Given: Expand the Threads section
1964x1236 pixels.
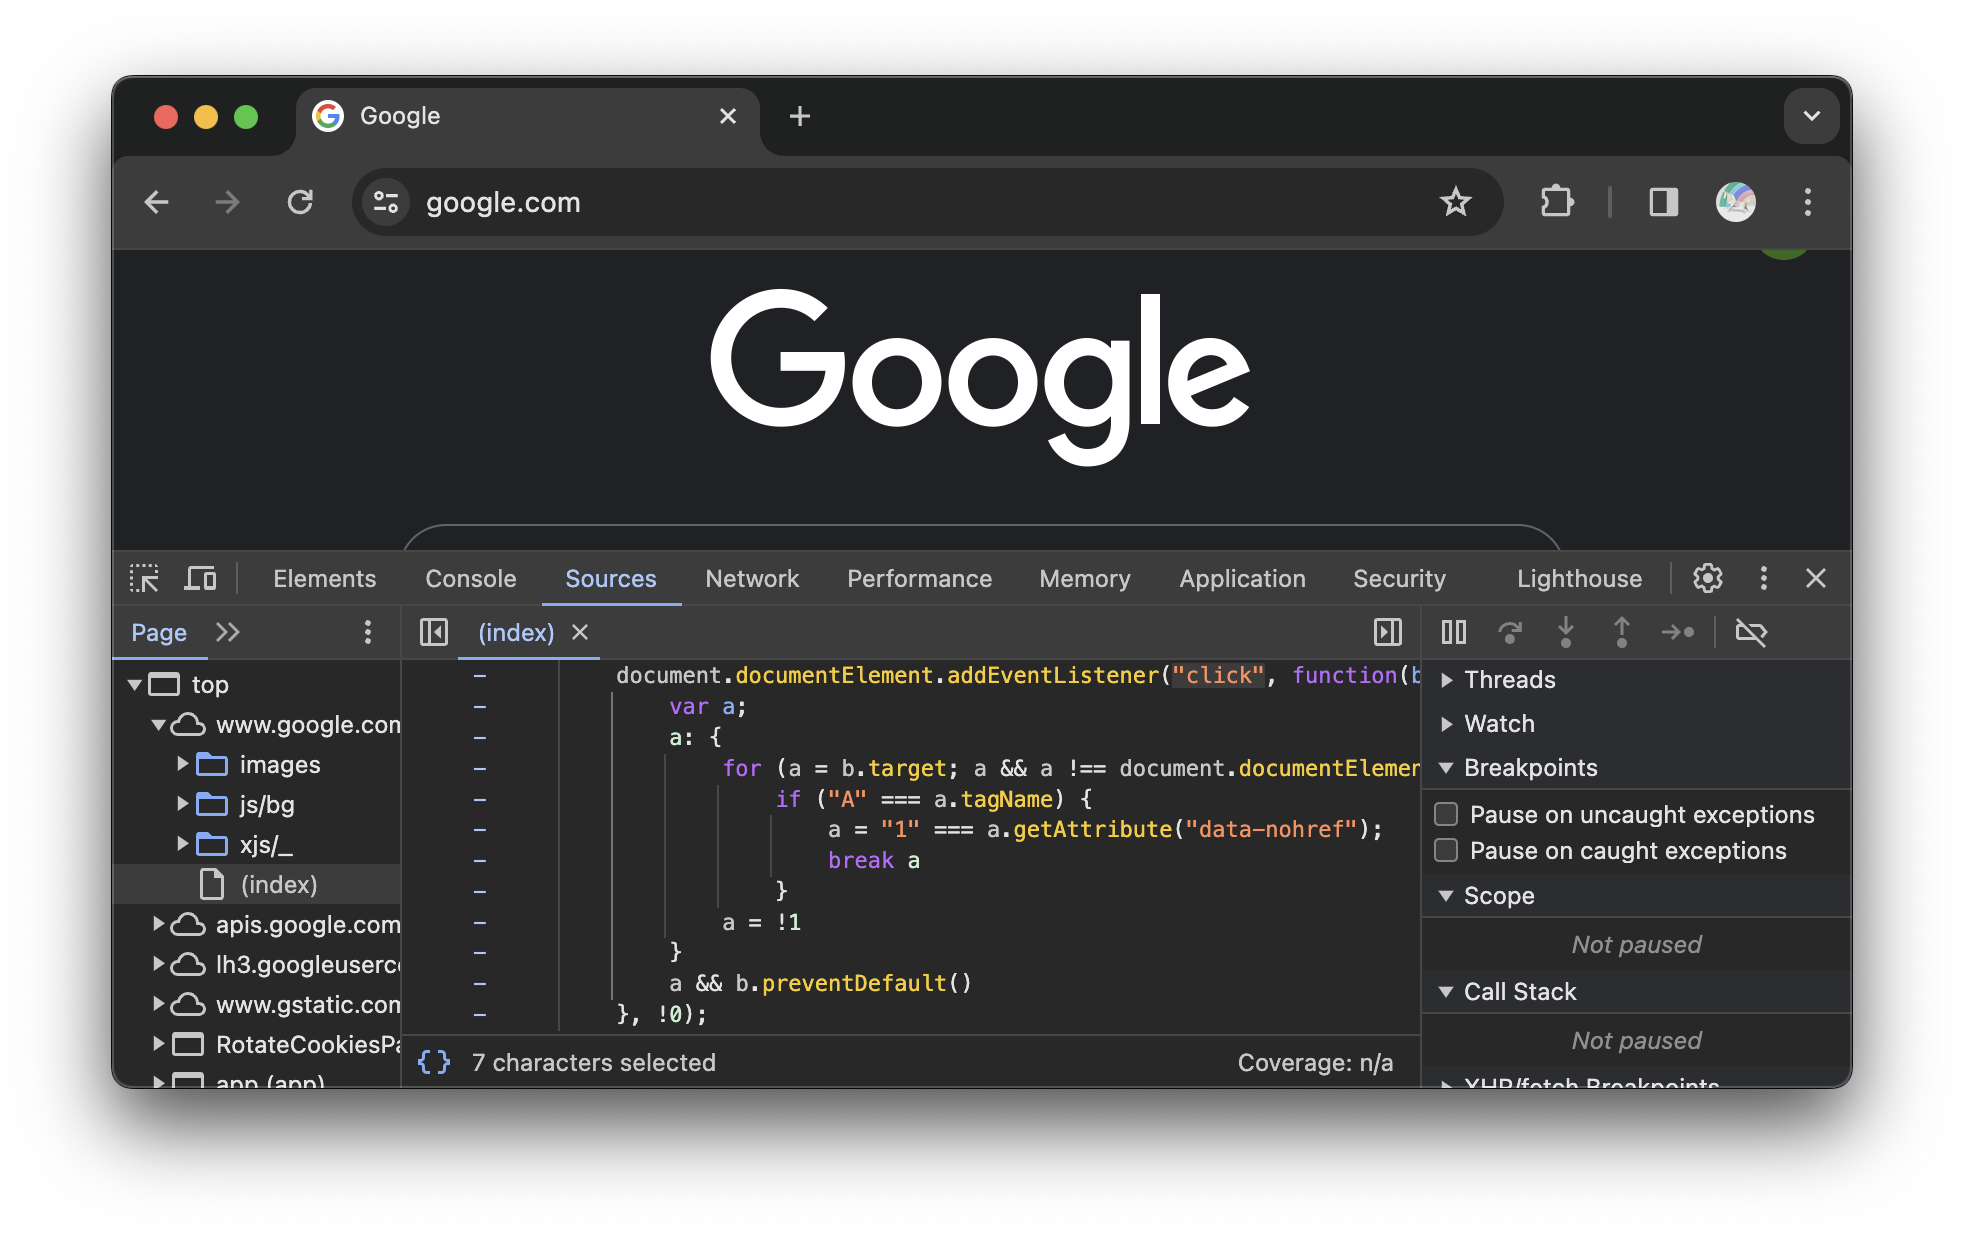Looking at the screenshot, I should [1446, 680].
